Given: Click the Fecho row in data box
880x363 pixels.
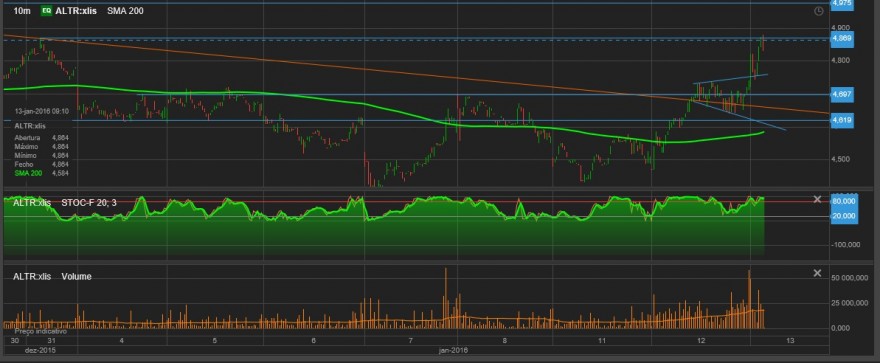Looking at the screenshot, I should [41, 164].
